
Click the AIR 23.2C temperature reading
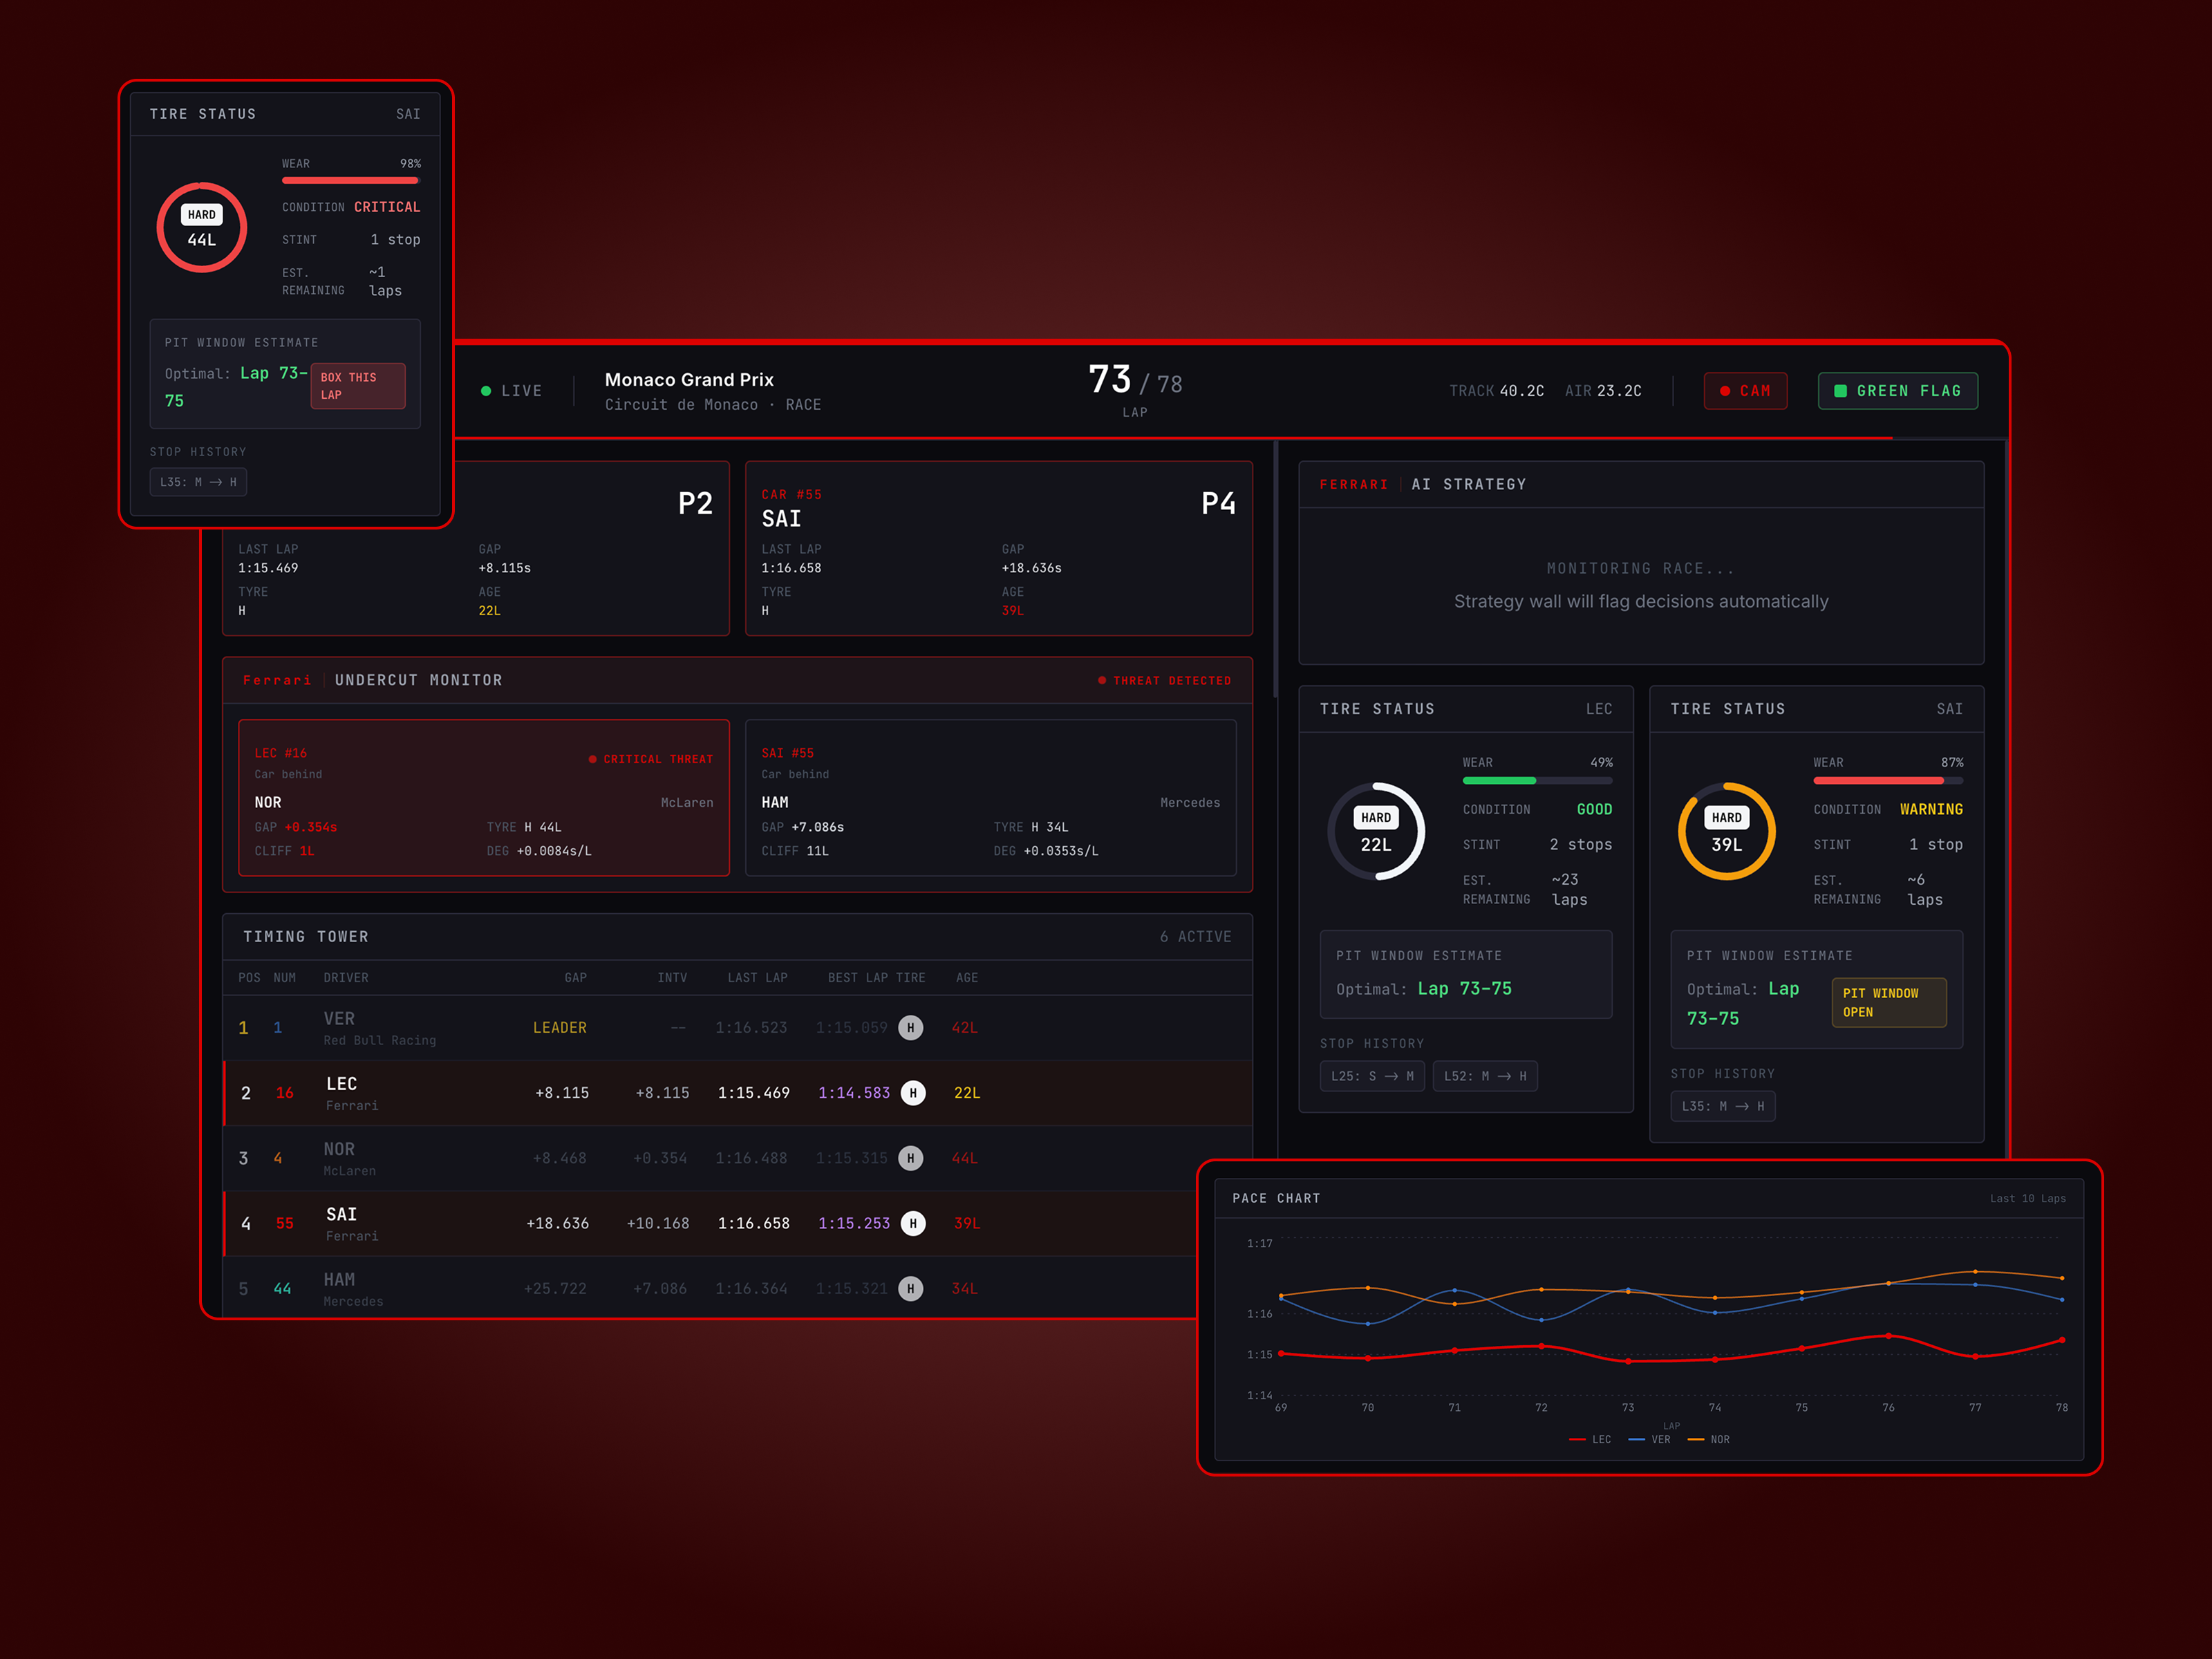(1603, 391)
